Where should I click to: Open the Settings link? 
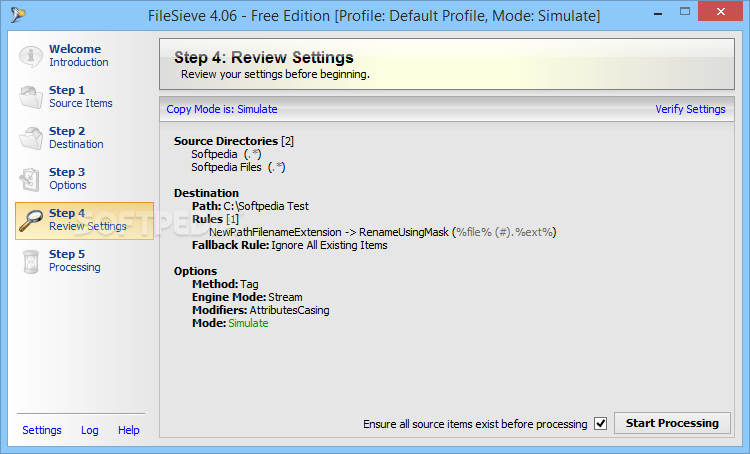tap(42, 430)
